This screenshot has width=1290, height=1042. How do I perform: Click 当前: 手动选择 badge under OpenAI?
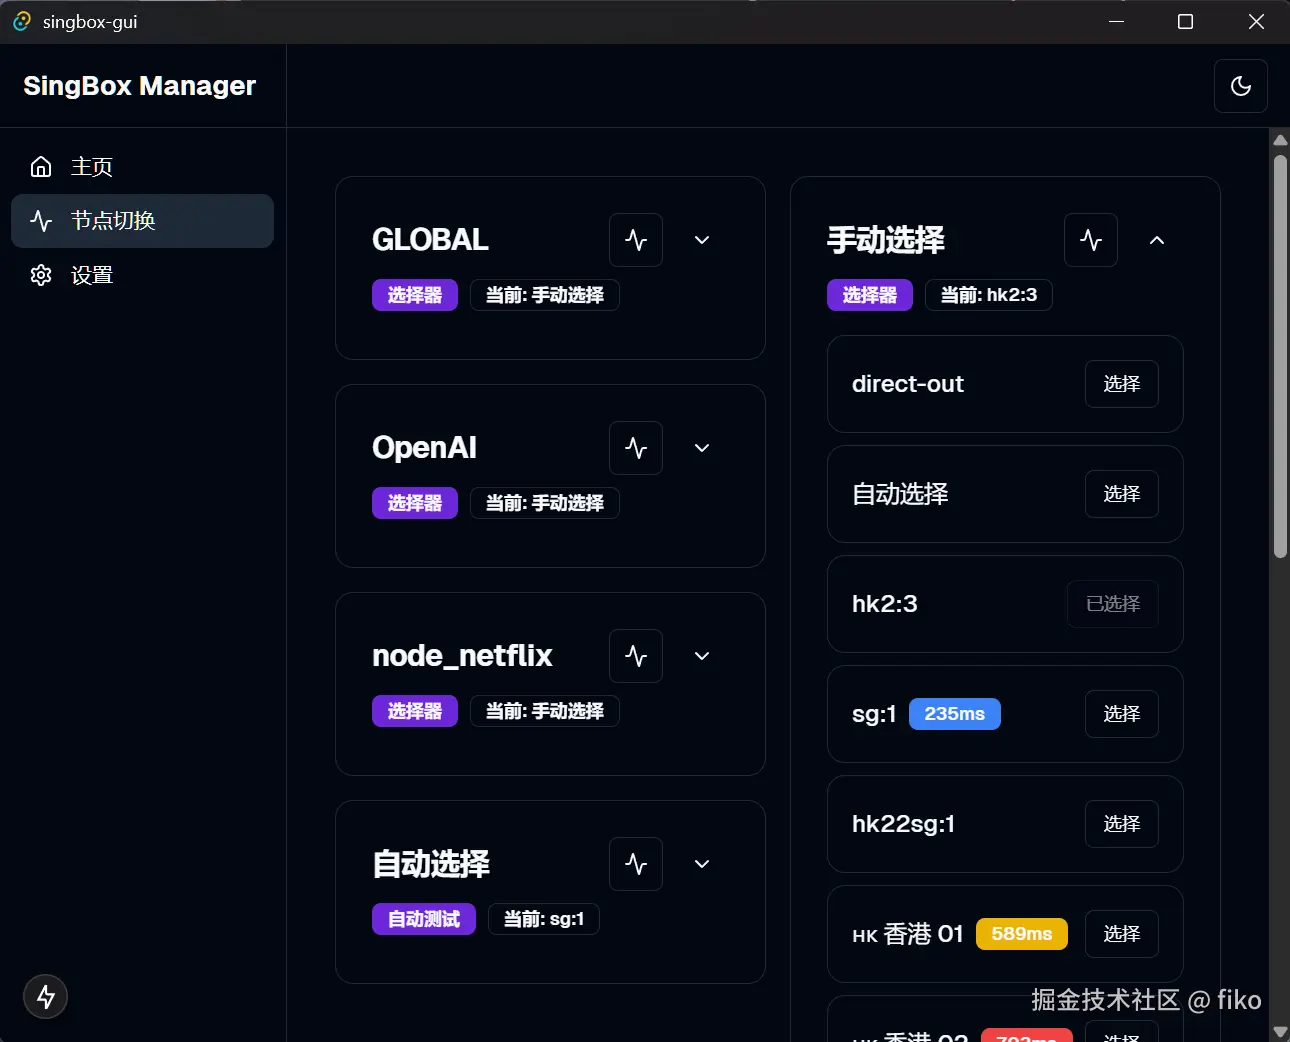[545, 503]
